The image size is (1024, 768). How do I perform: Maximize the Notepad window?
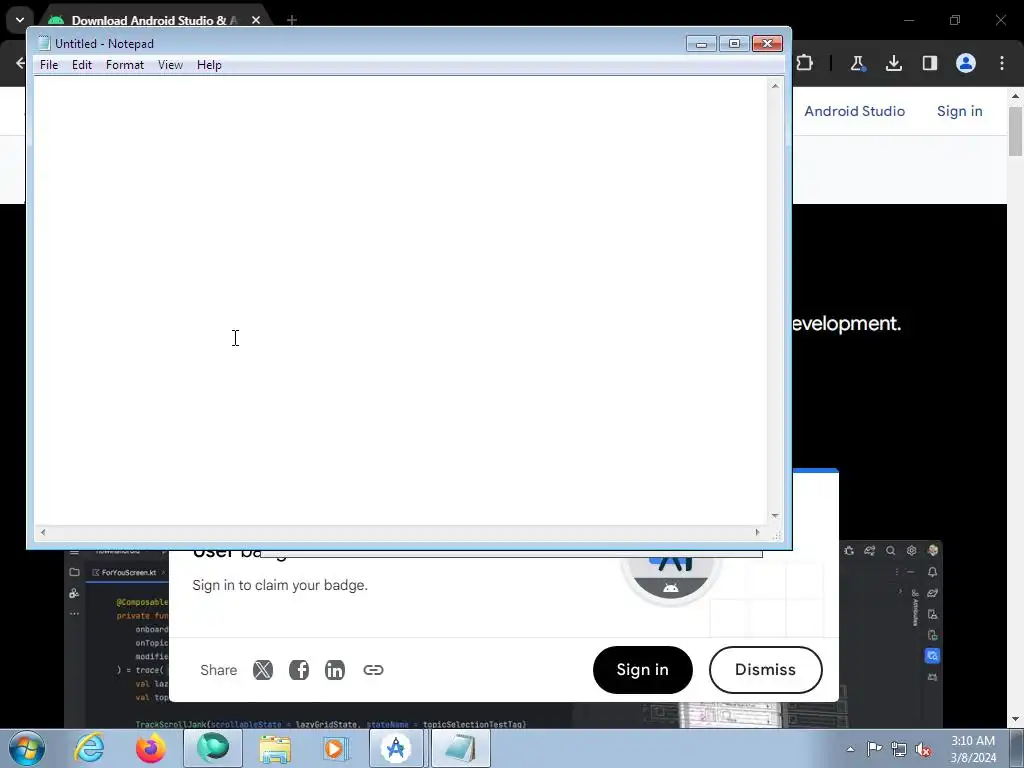(x=734, y=44)
